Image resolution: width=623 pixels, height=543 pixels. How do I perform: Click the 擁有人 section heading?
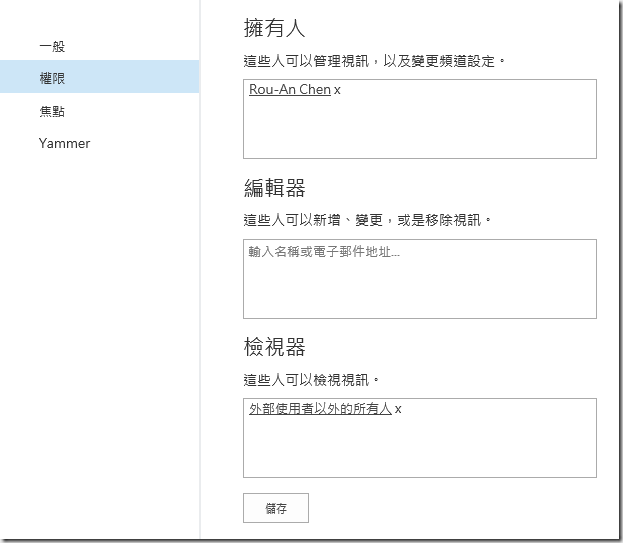point(274,28)
